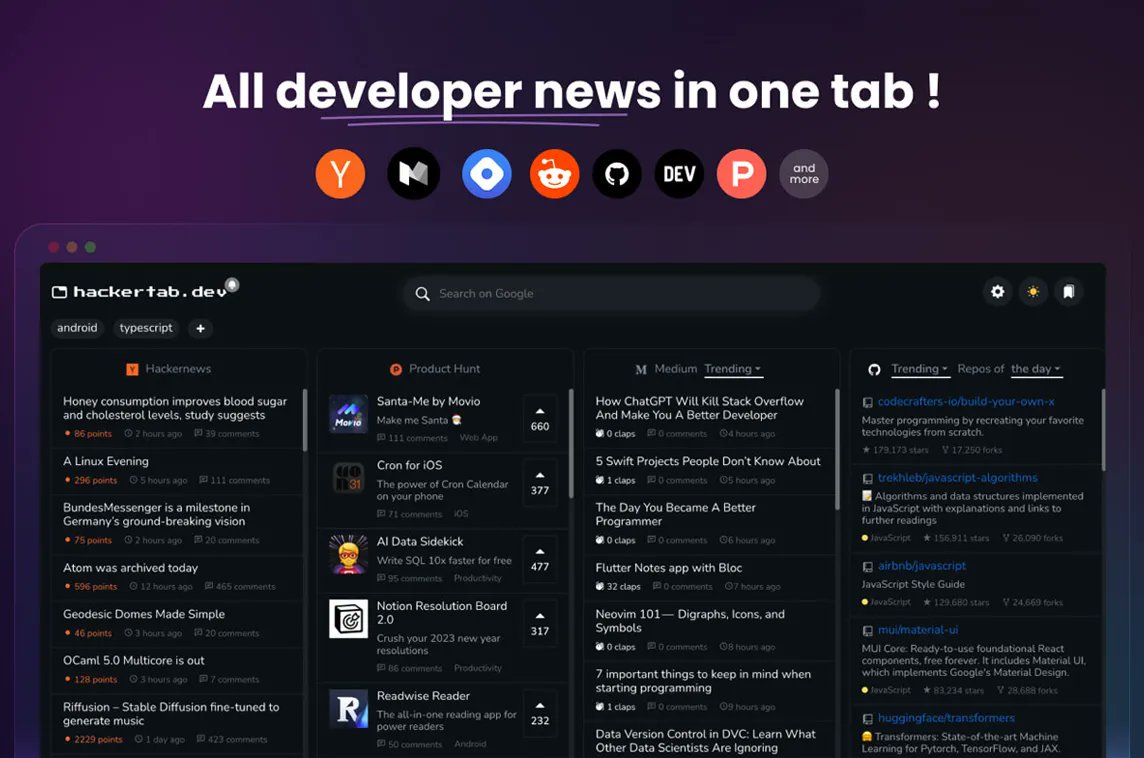Open the 'the day' period dropdown
1144x758 pixels.
click(1036, 369)
